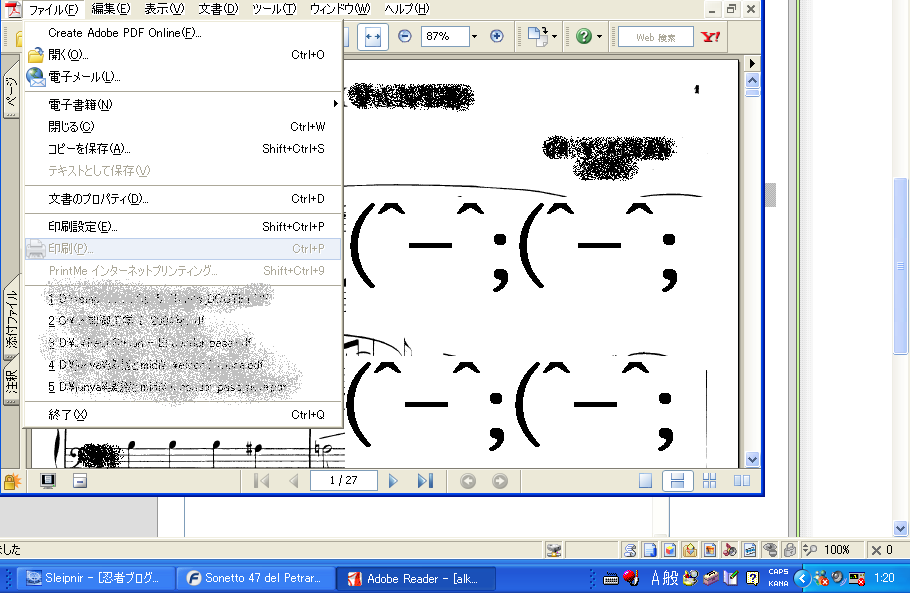This screenshot has width=910, height=593.
Task: Select continuous page layout button
Action: tap(677, 480)
